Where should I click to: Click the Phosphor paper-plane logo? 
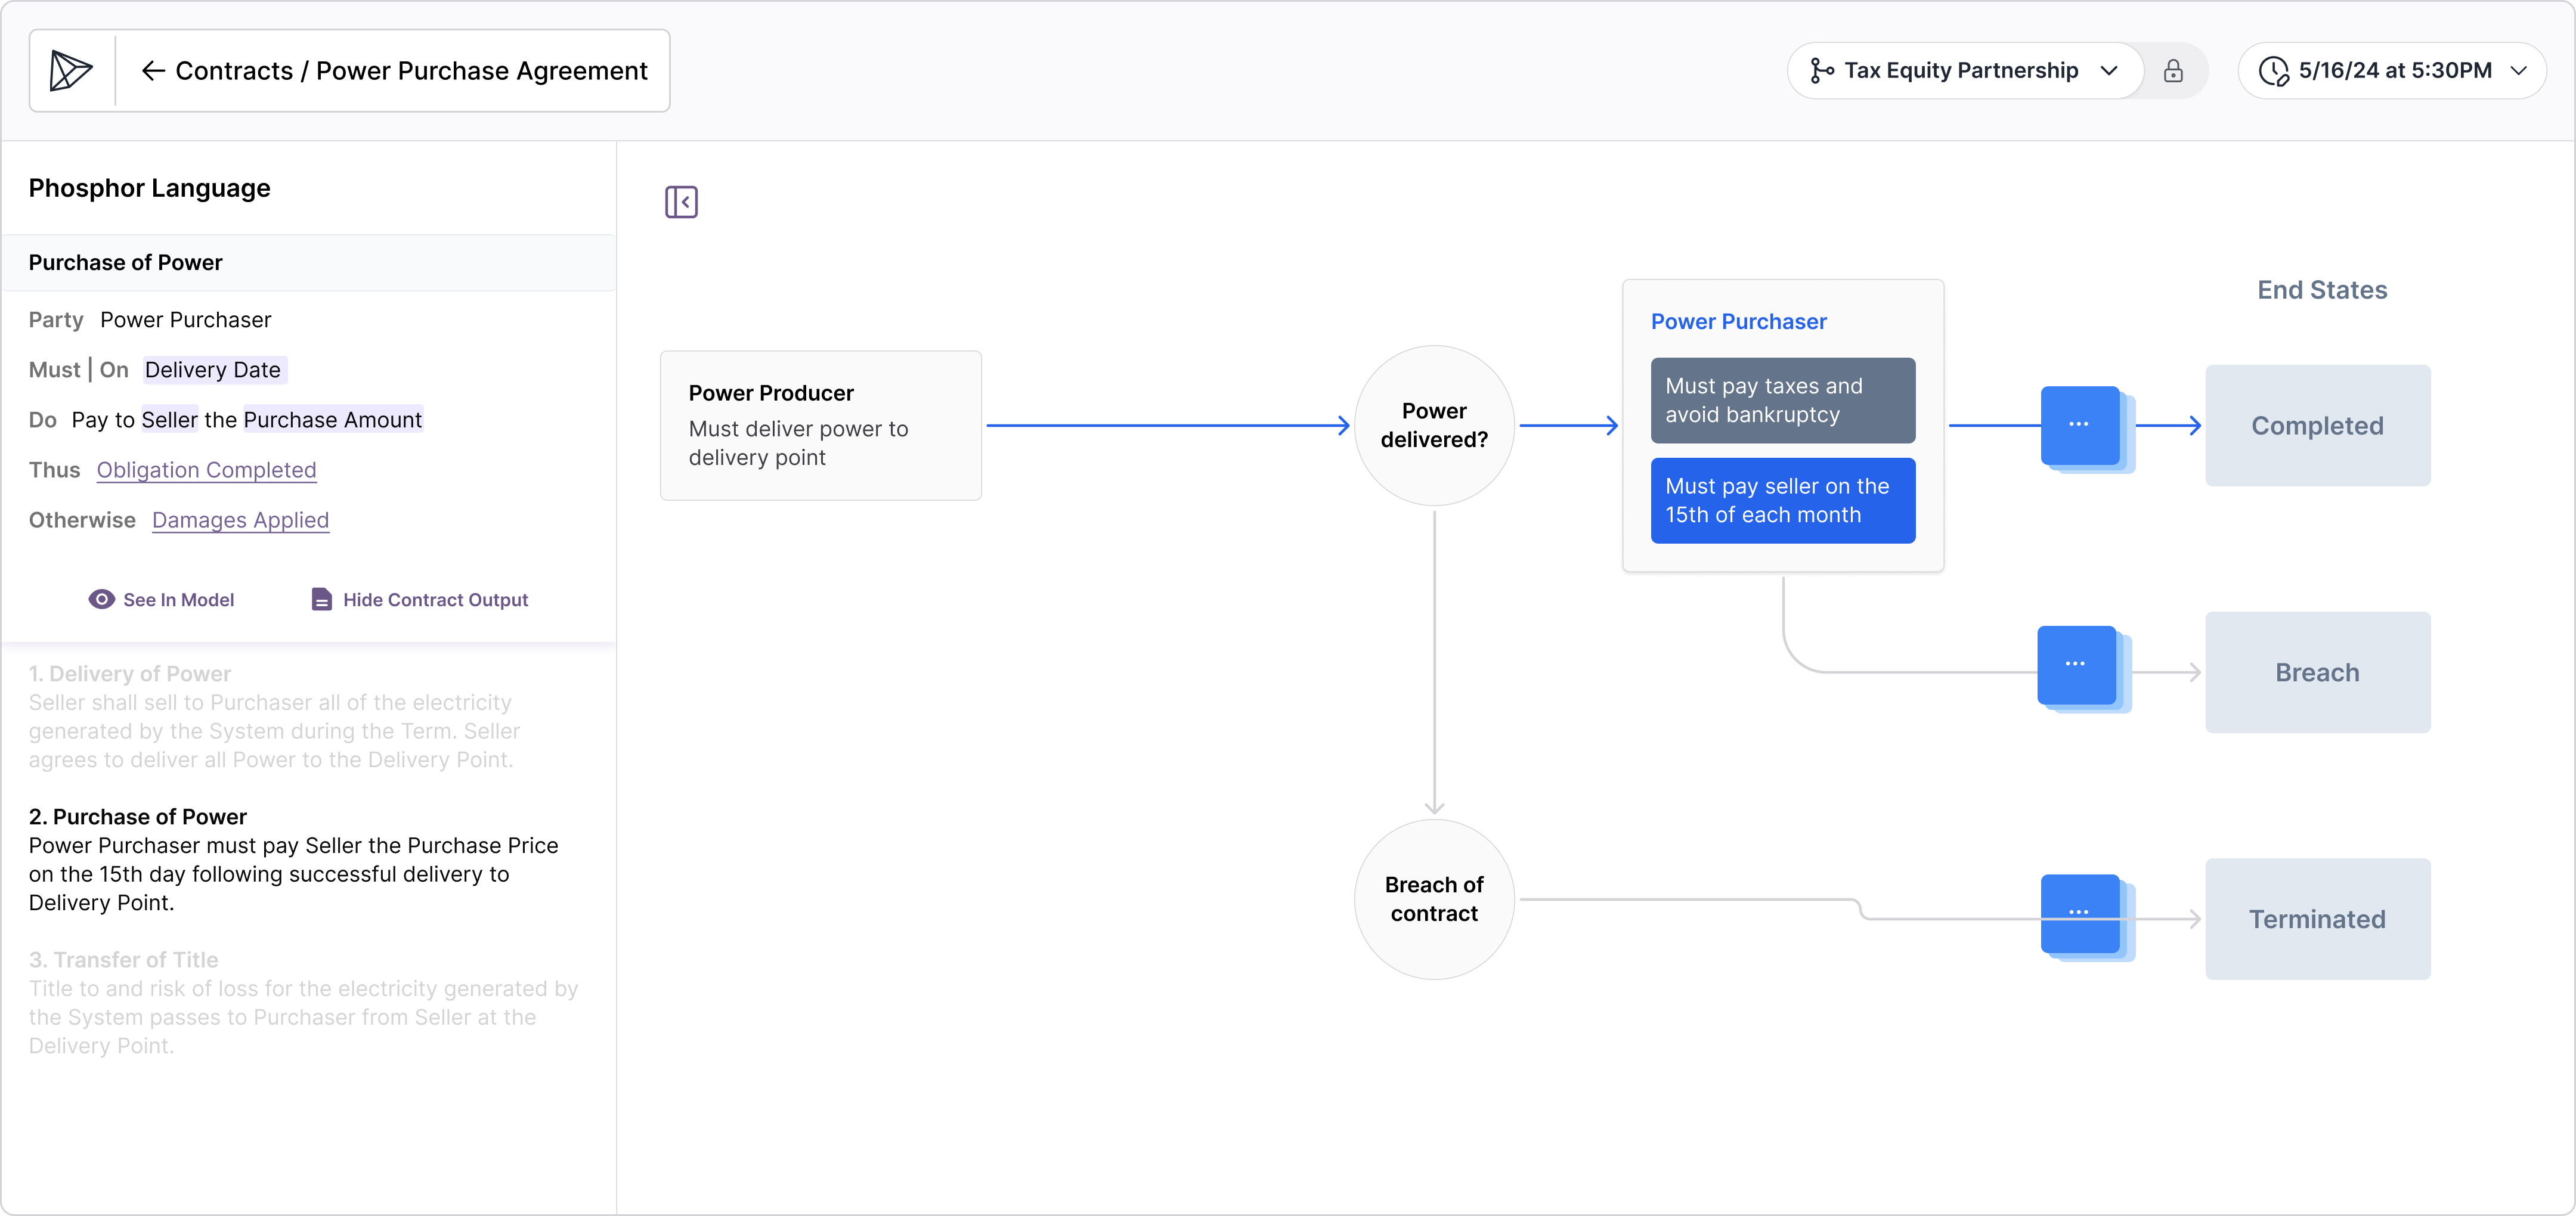(x=71, y=71)
